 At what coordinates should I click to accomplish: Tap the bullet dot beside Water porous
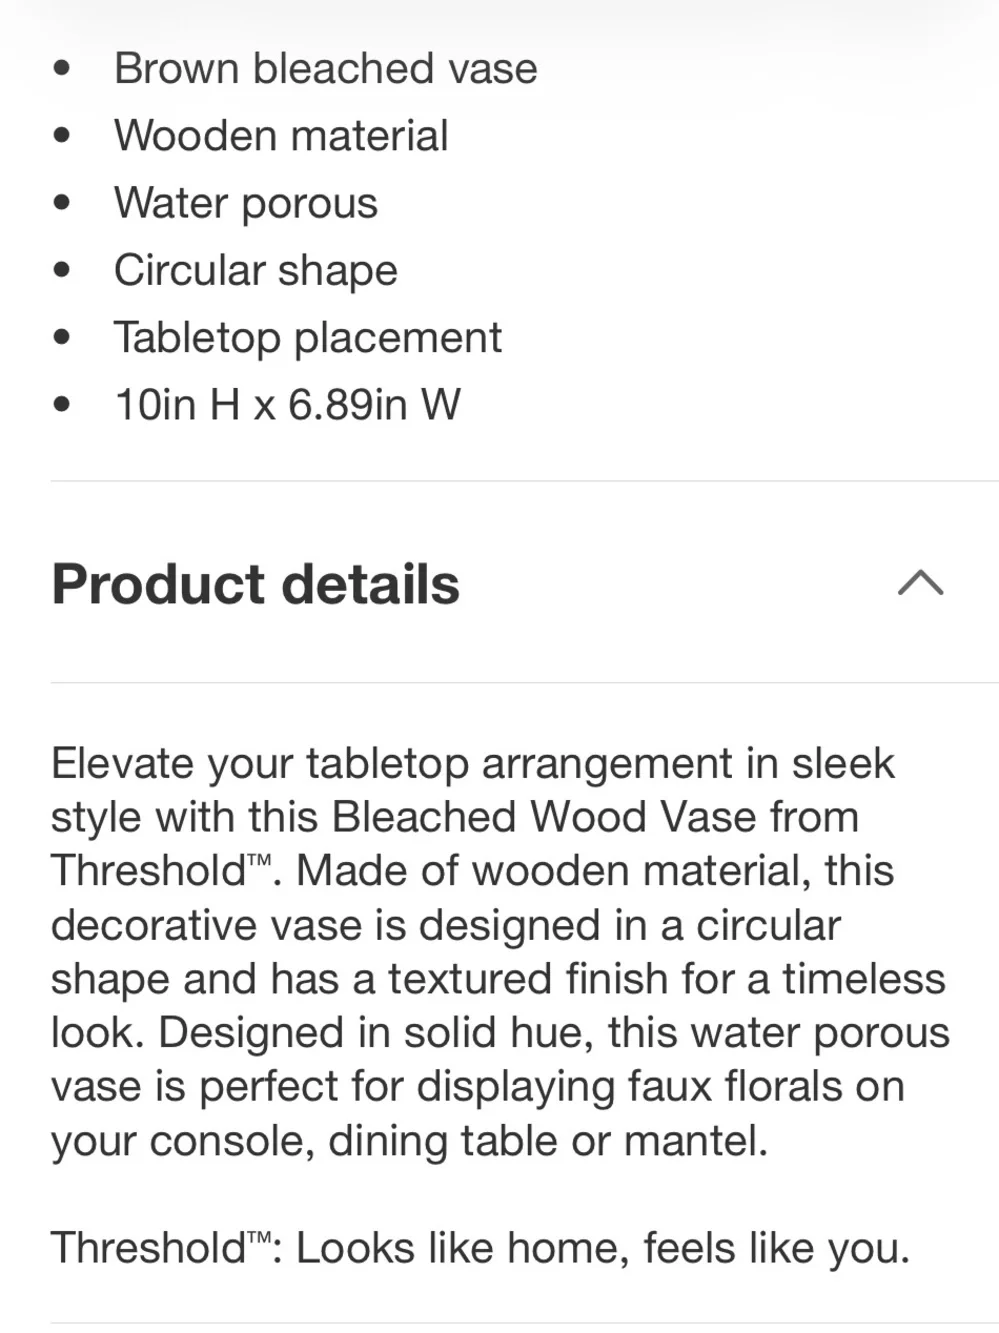click(x=62, y=203)
